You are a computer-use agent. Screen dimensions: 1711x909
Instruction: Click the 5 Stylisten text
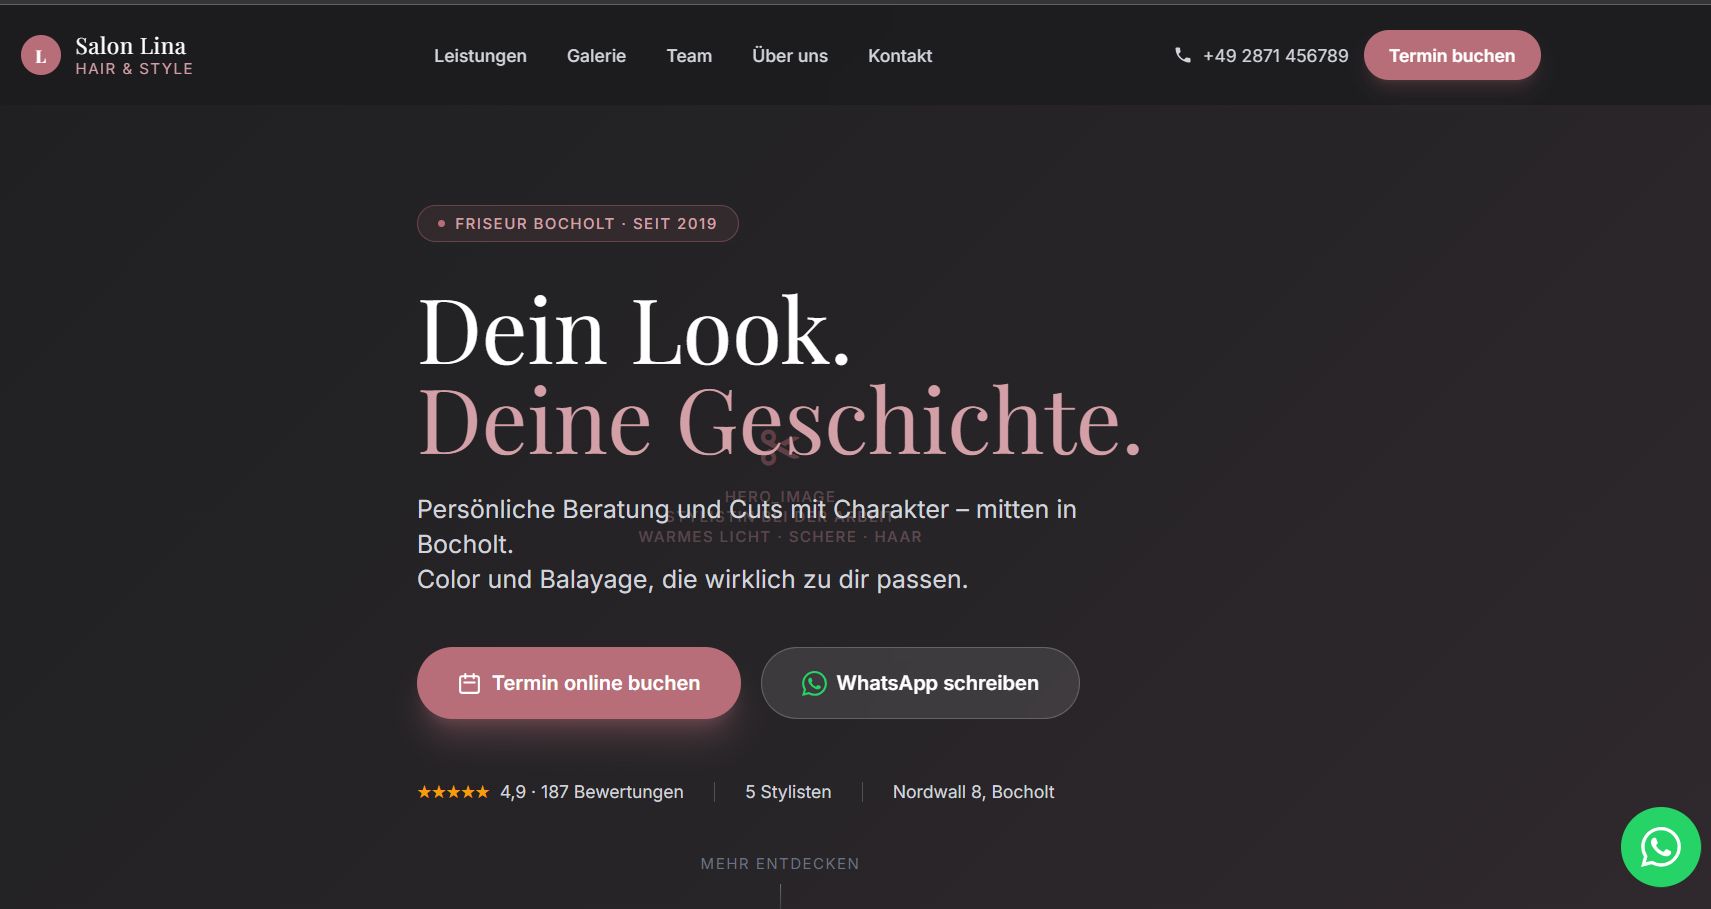(x=788, y=792)
